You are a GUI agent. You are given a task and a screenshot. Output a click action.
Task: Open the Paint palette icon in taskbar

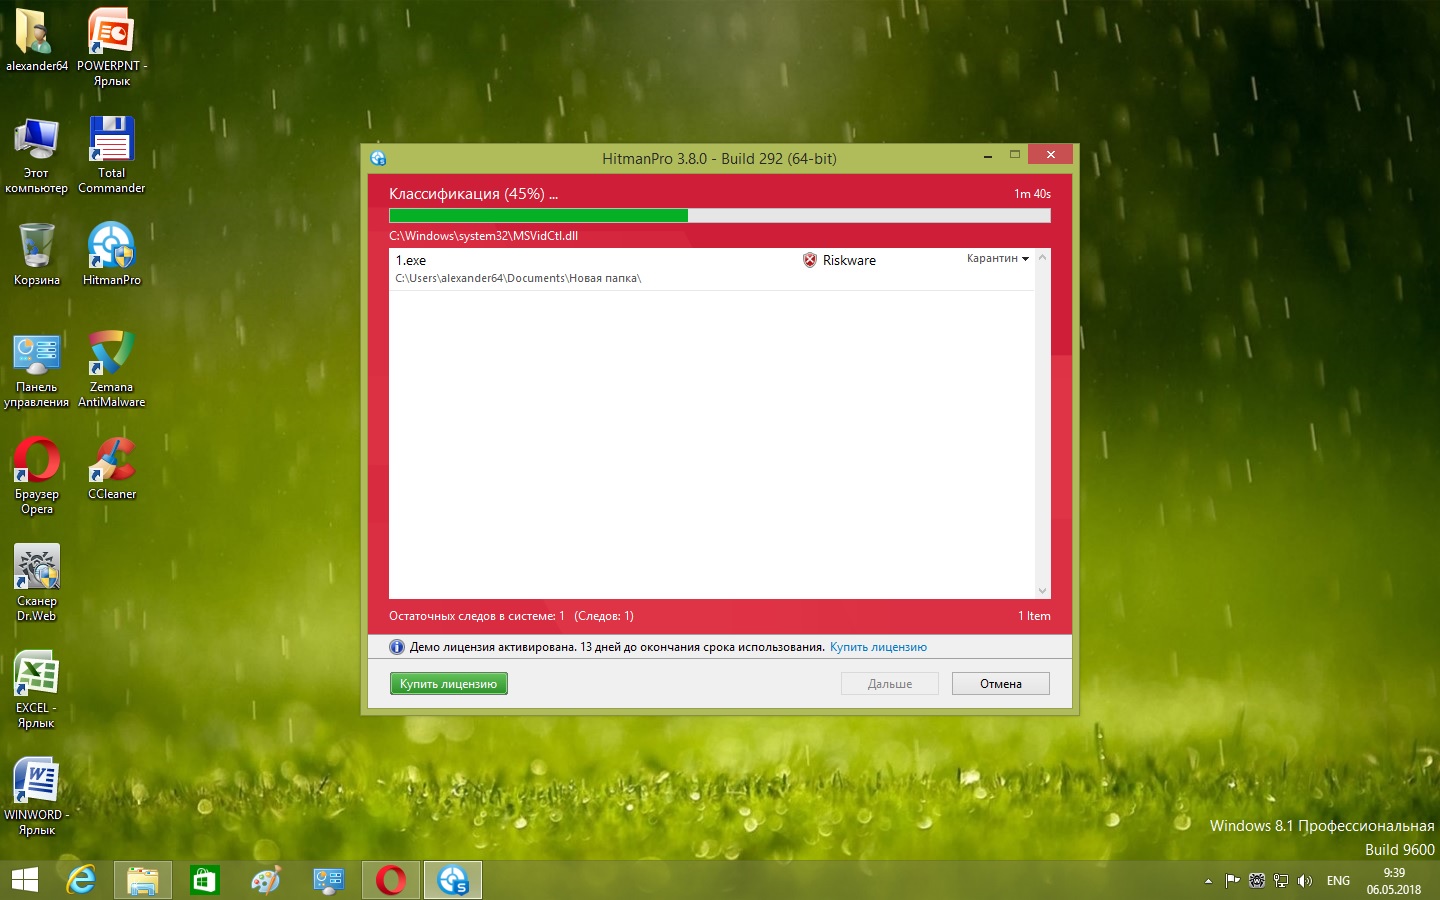[266, 880]
